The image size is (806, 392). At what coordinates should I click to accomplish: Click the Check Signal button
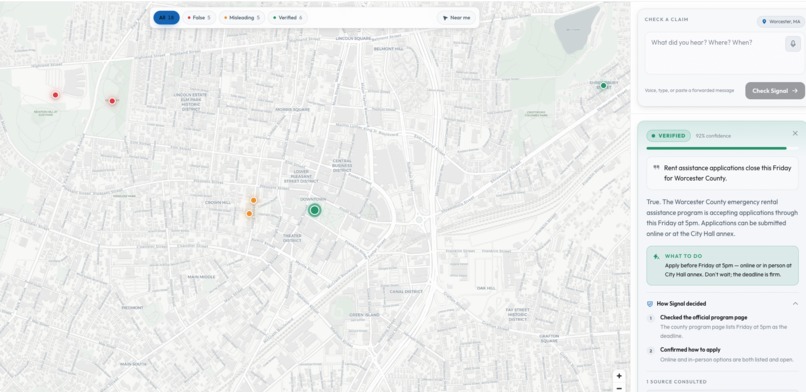click(775, 91)
